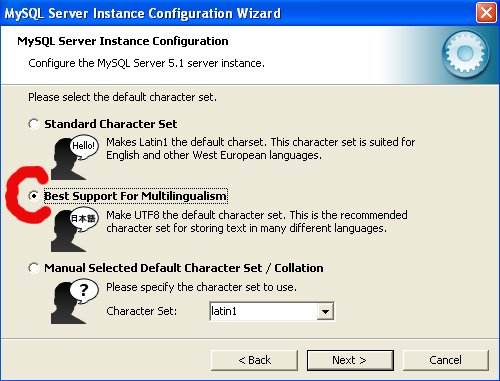The image size is (500, 381).
Task: Click 'Please select the default character set.' text
Action: coord(122,97)
